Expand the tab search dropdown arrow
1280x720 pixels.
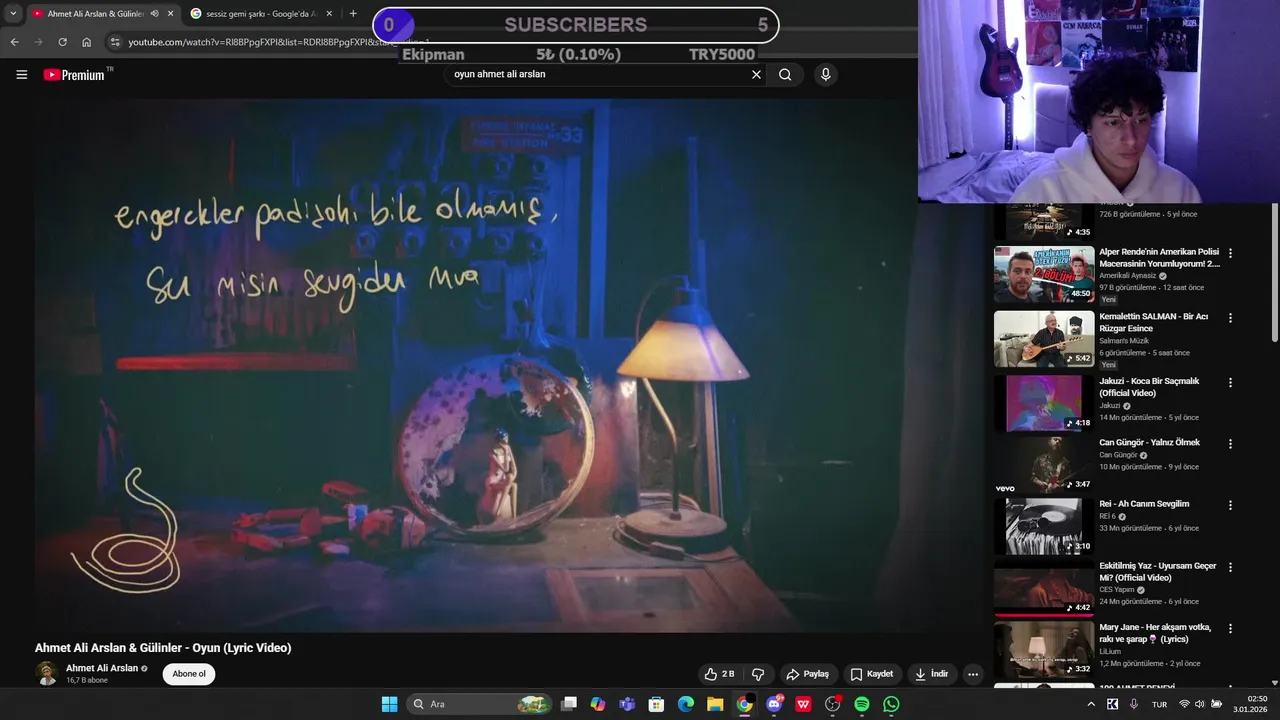coord(13,14)
